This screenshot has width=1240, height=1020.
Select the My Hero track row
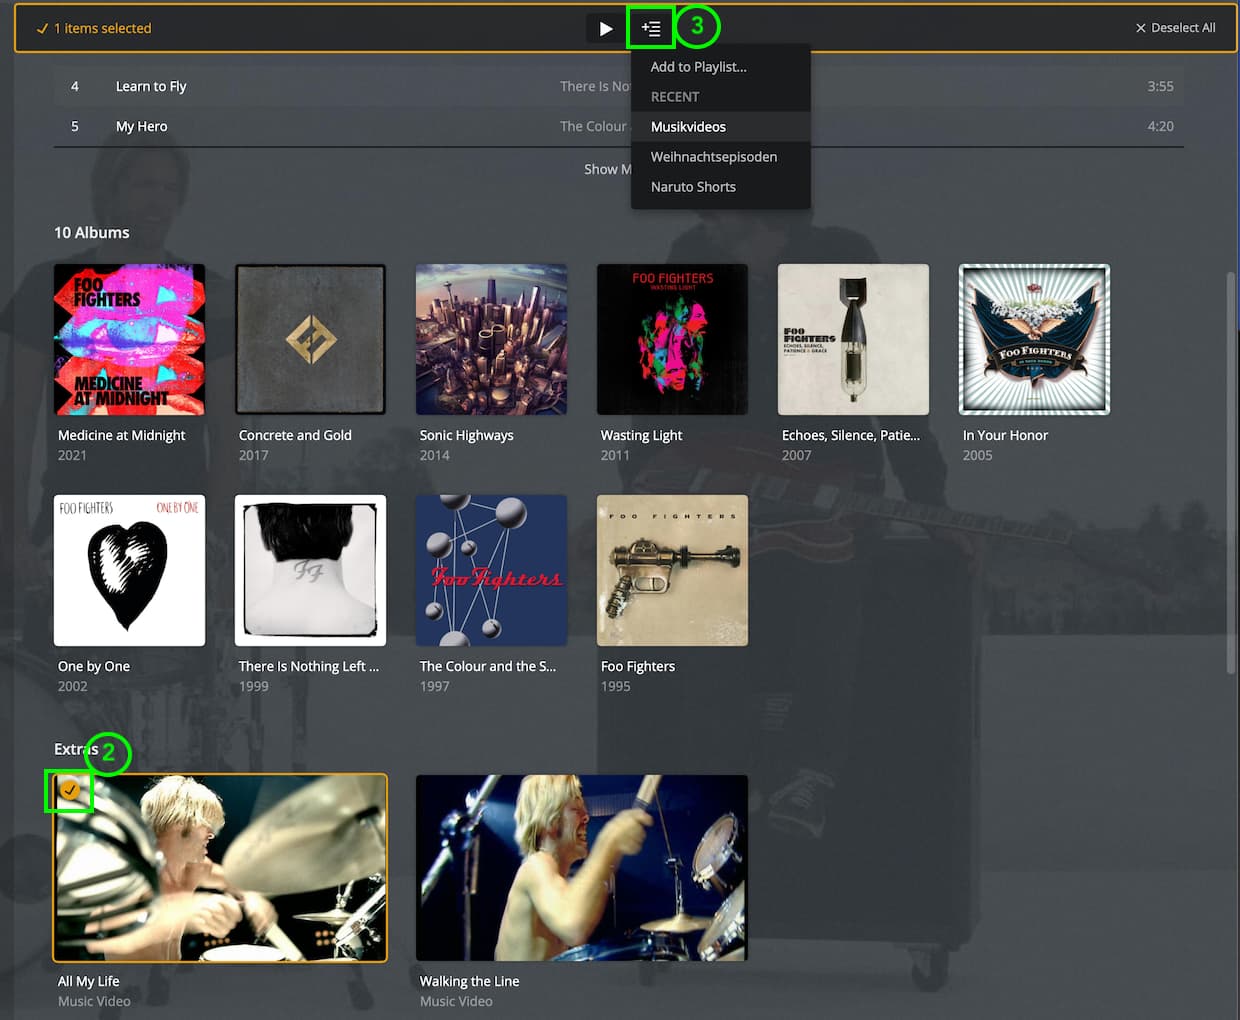[x=619, y=127]
